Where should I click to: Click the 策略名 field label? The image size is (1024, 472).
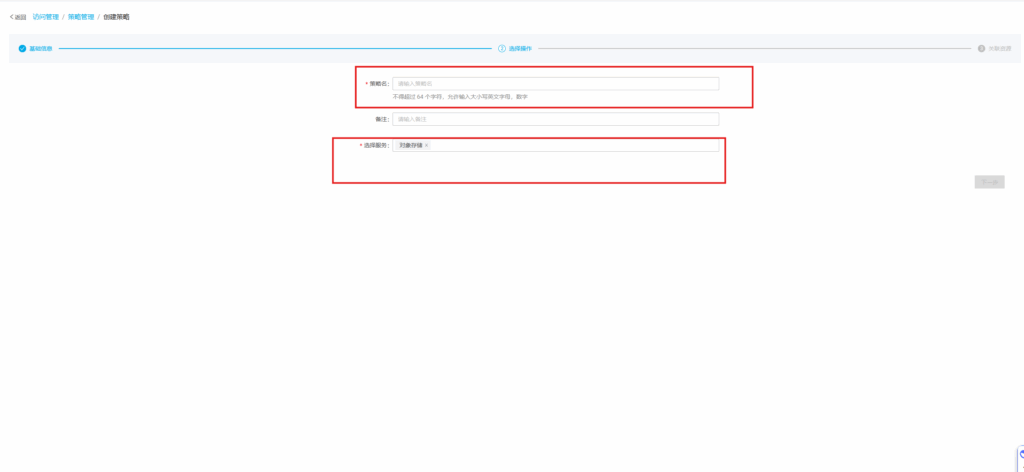tap(379, 84)
